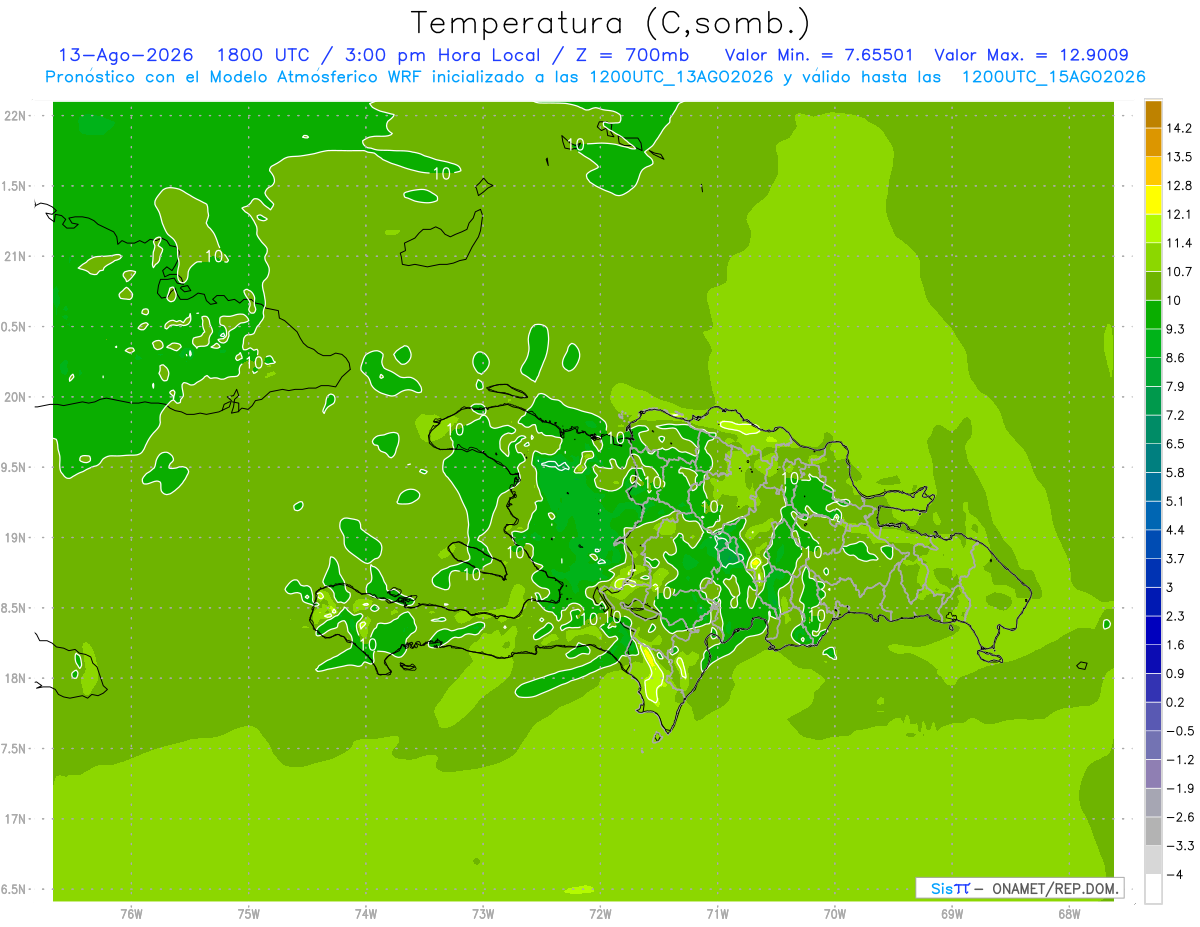Click legend value "-2.6"

(x=1179, y=817)
